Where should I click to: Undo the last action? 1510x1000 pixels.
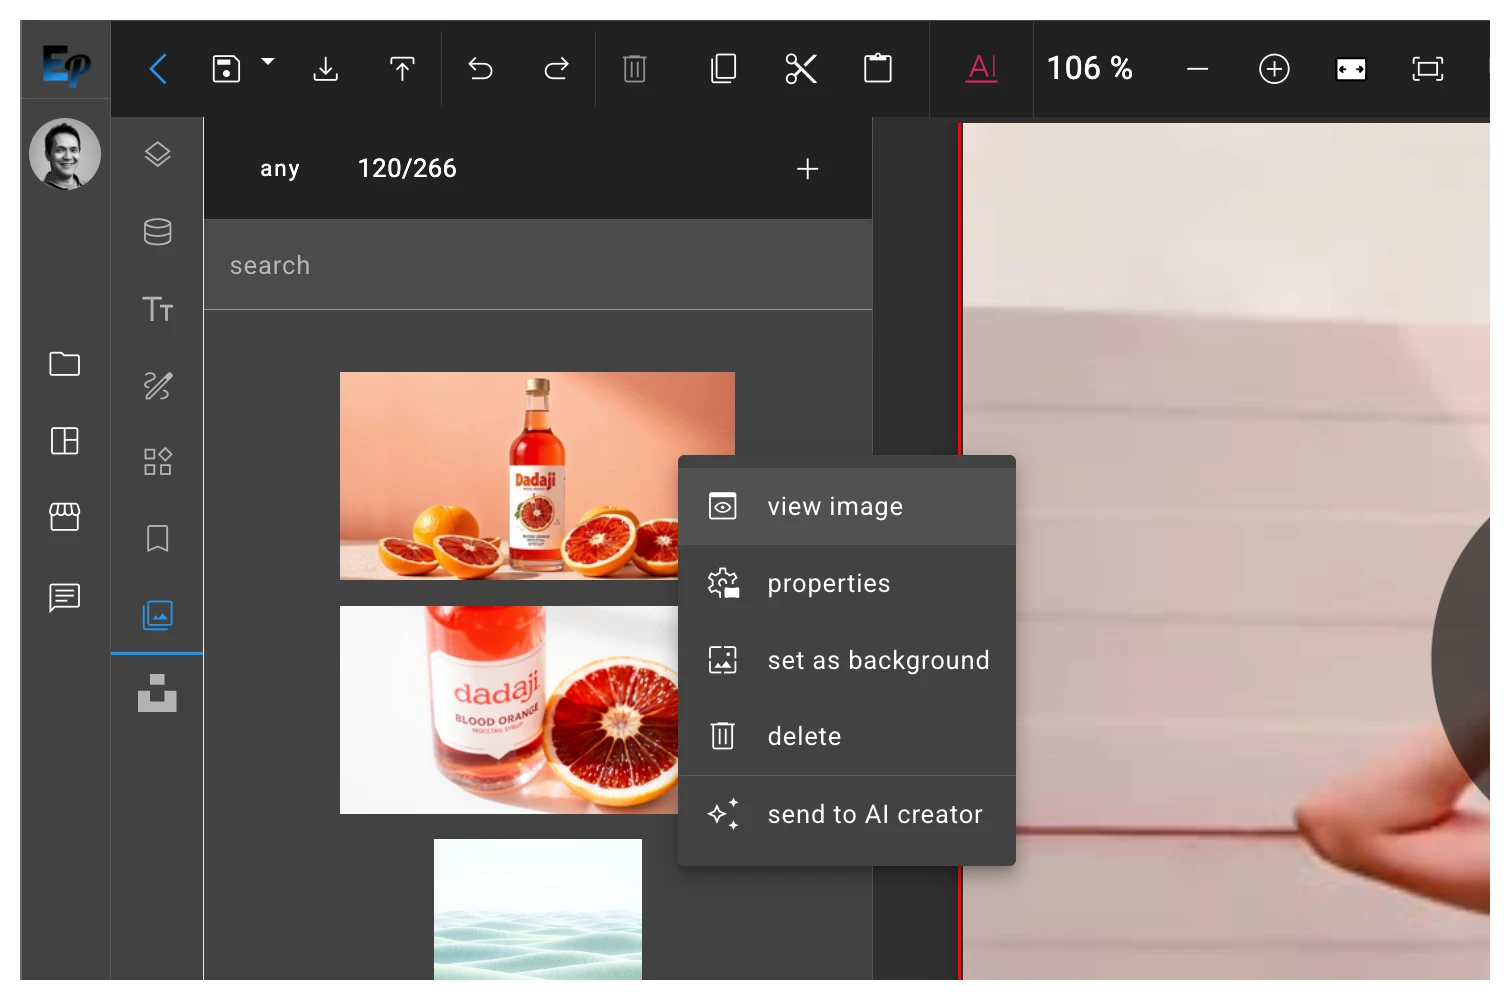coord(480,68)
